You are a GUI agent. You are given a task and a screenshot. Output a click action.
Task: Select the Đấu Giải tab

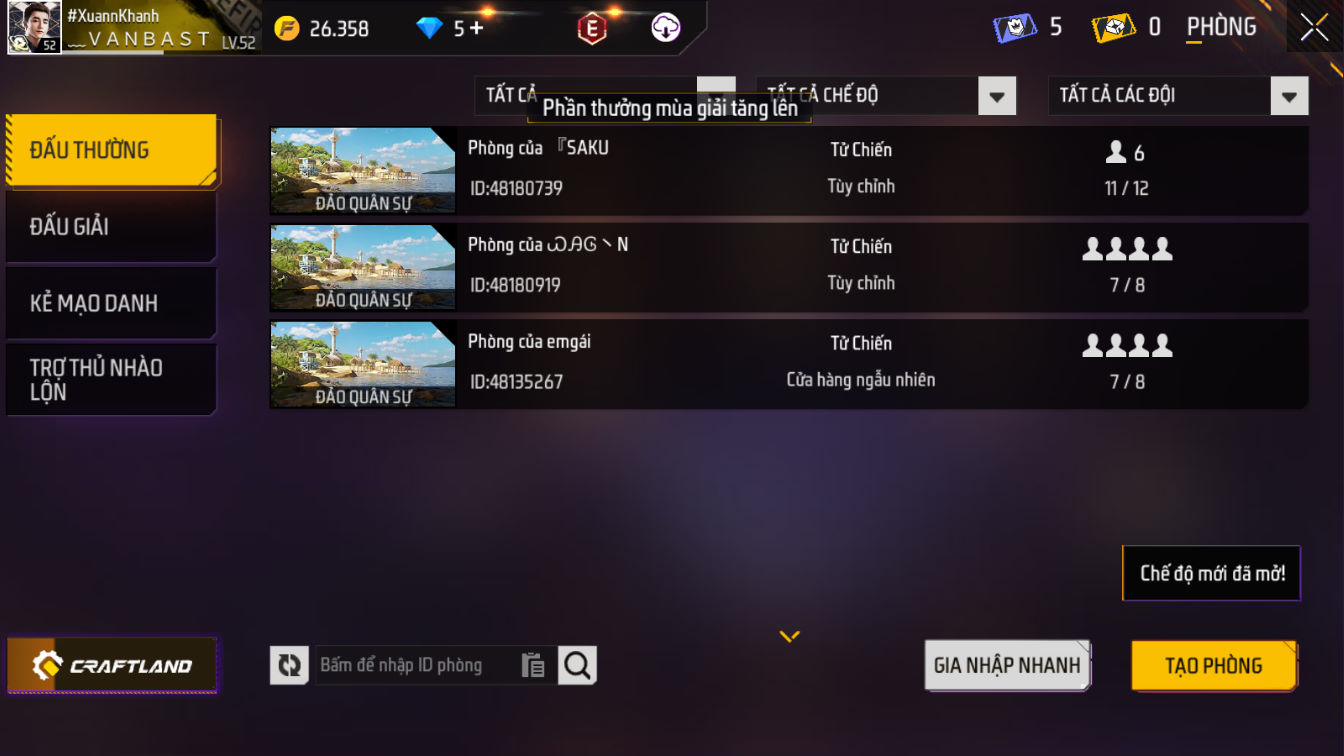point(111,227)
